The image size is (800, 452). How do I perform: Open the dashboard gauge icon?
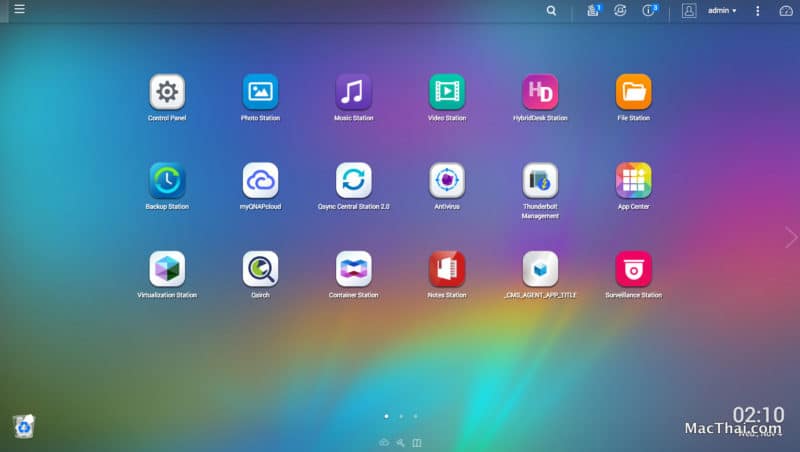pyautogui.click(x=786, y=10)
